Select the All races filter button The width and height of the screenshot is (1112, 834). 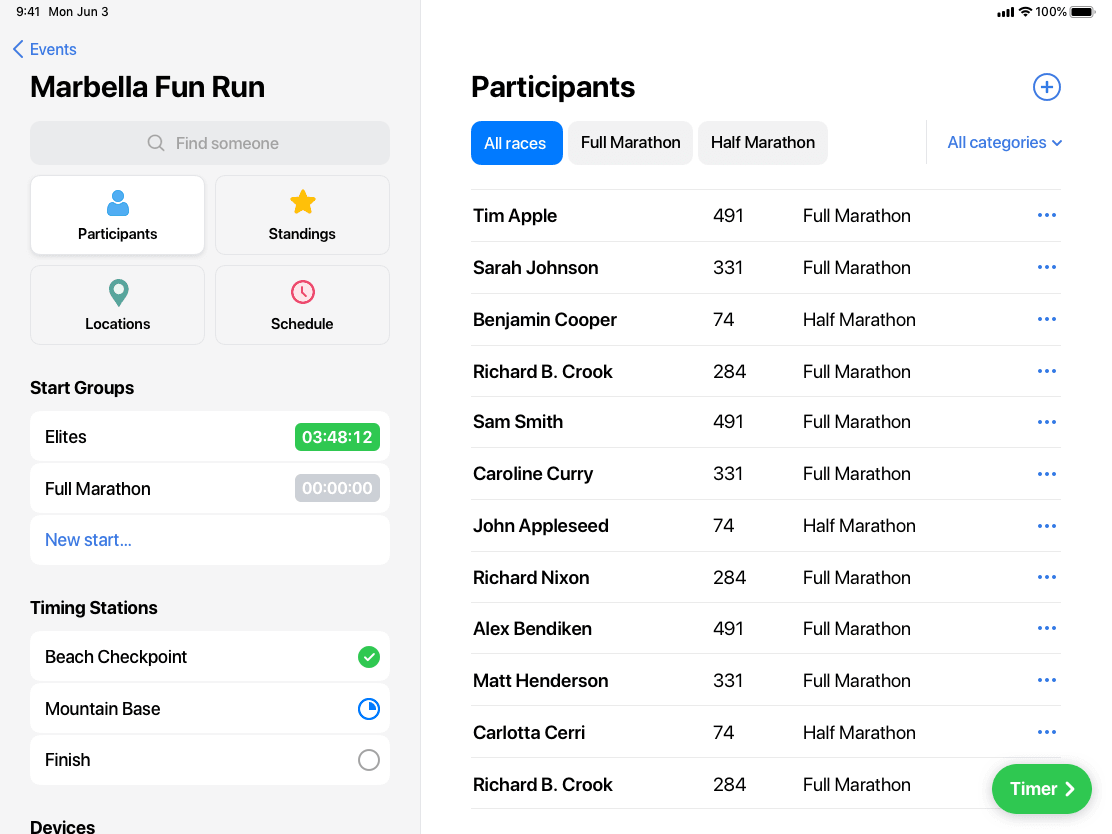(x=516, y=143)
